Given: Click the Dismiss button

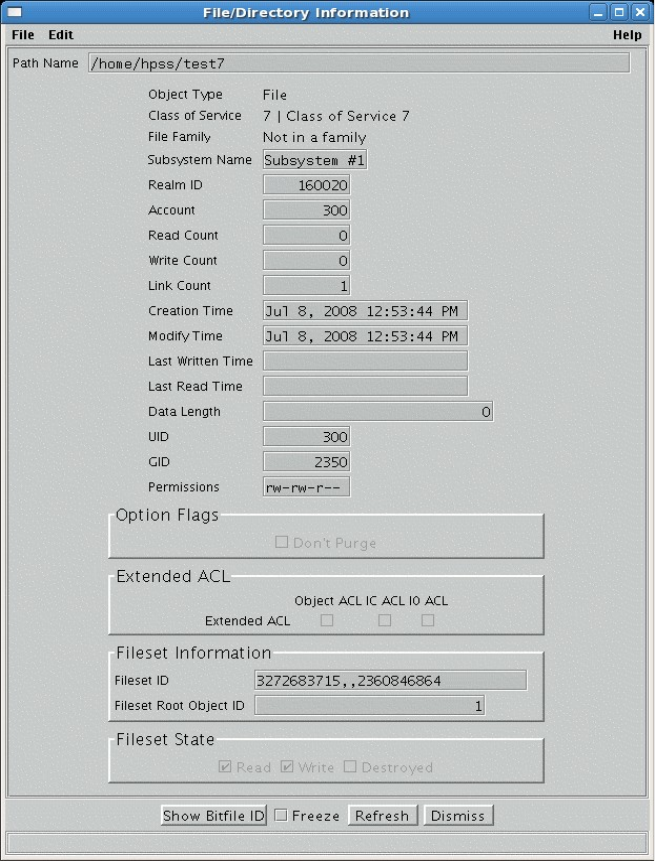Looking at the screenshot, I should point(458,815).
